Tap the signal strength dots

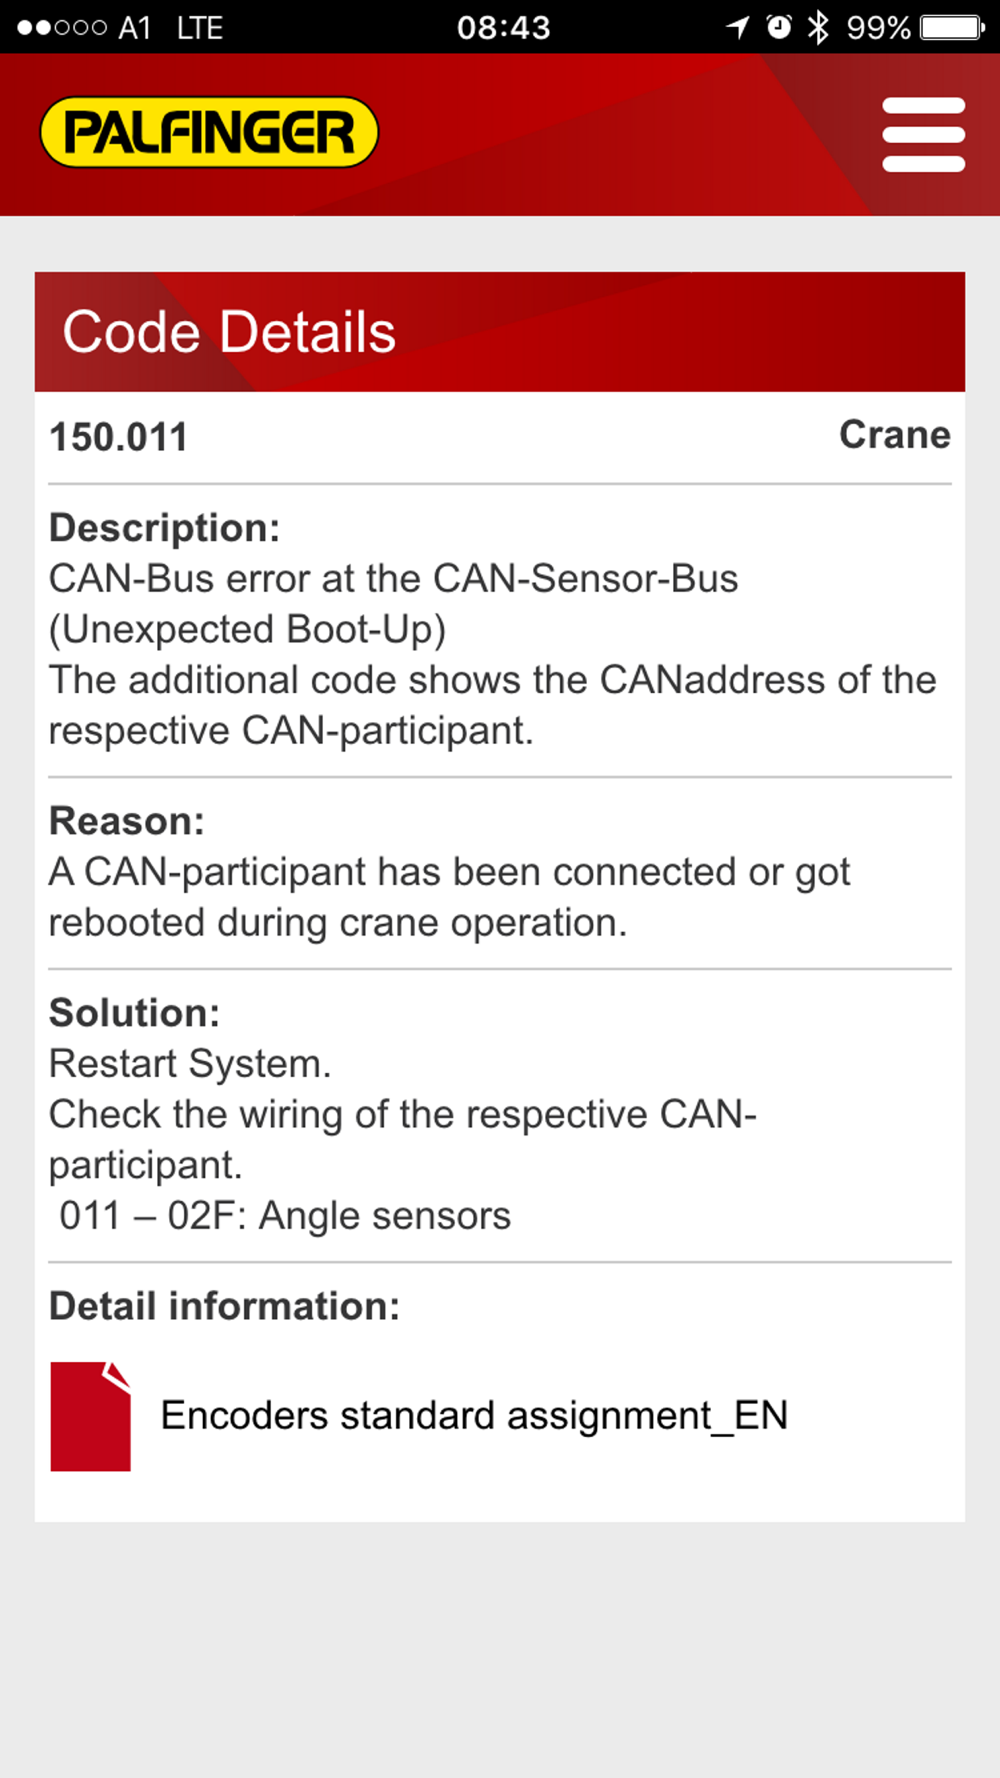coord(62,28)
